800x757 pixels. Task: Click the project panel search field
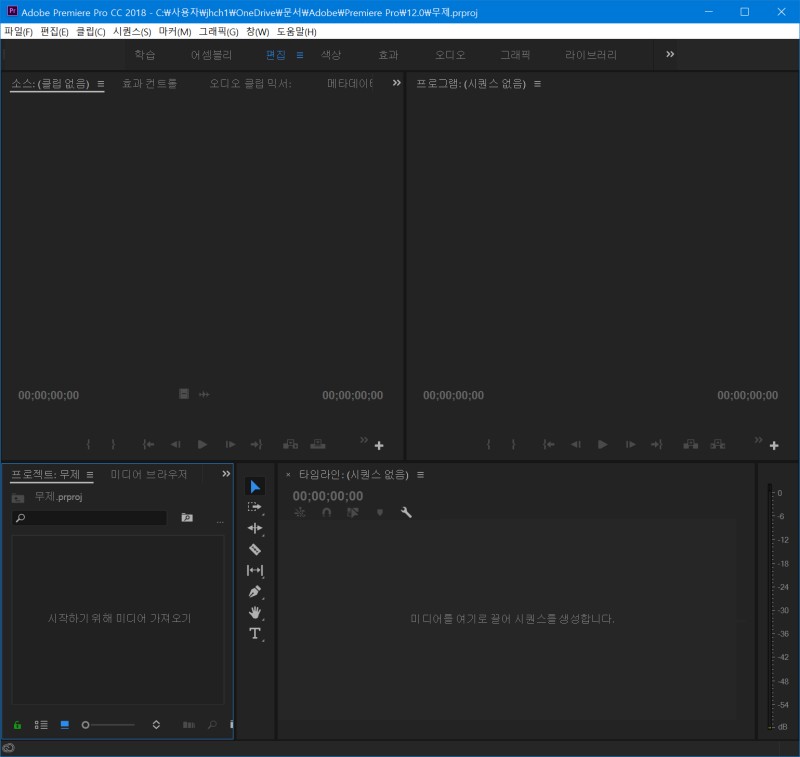[x=89, y=518]
